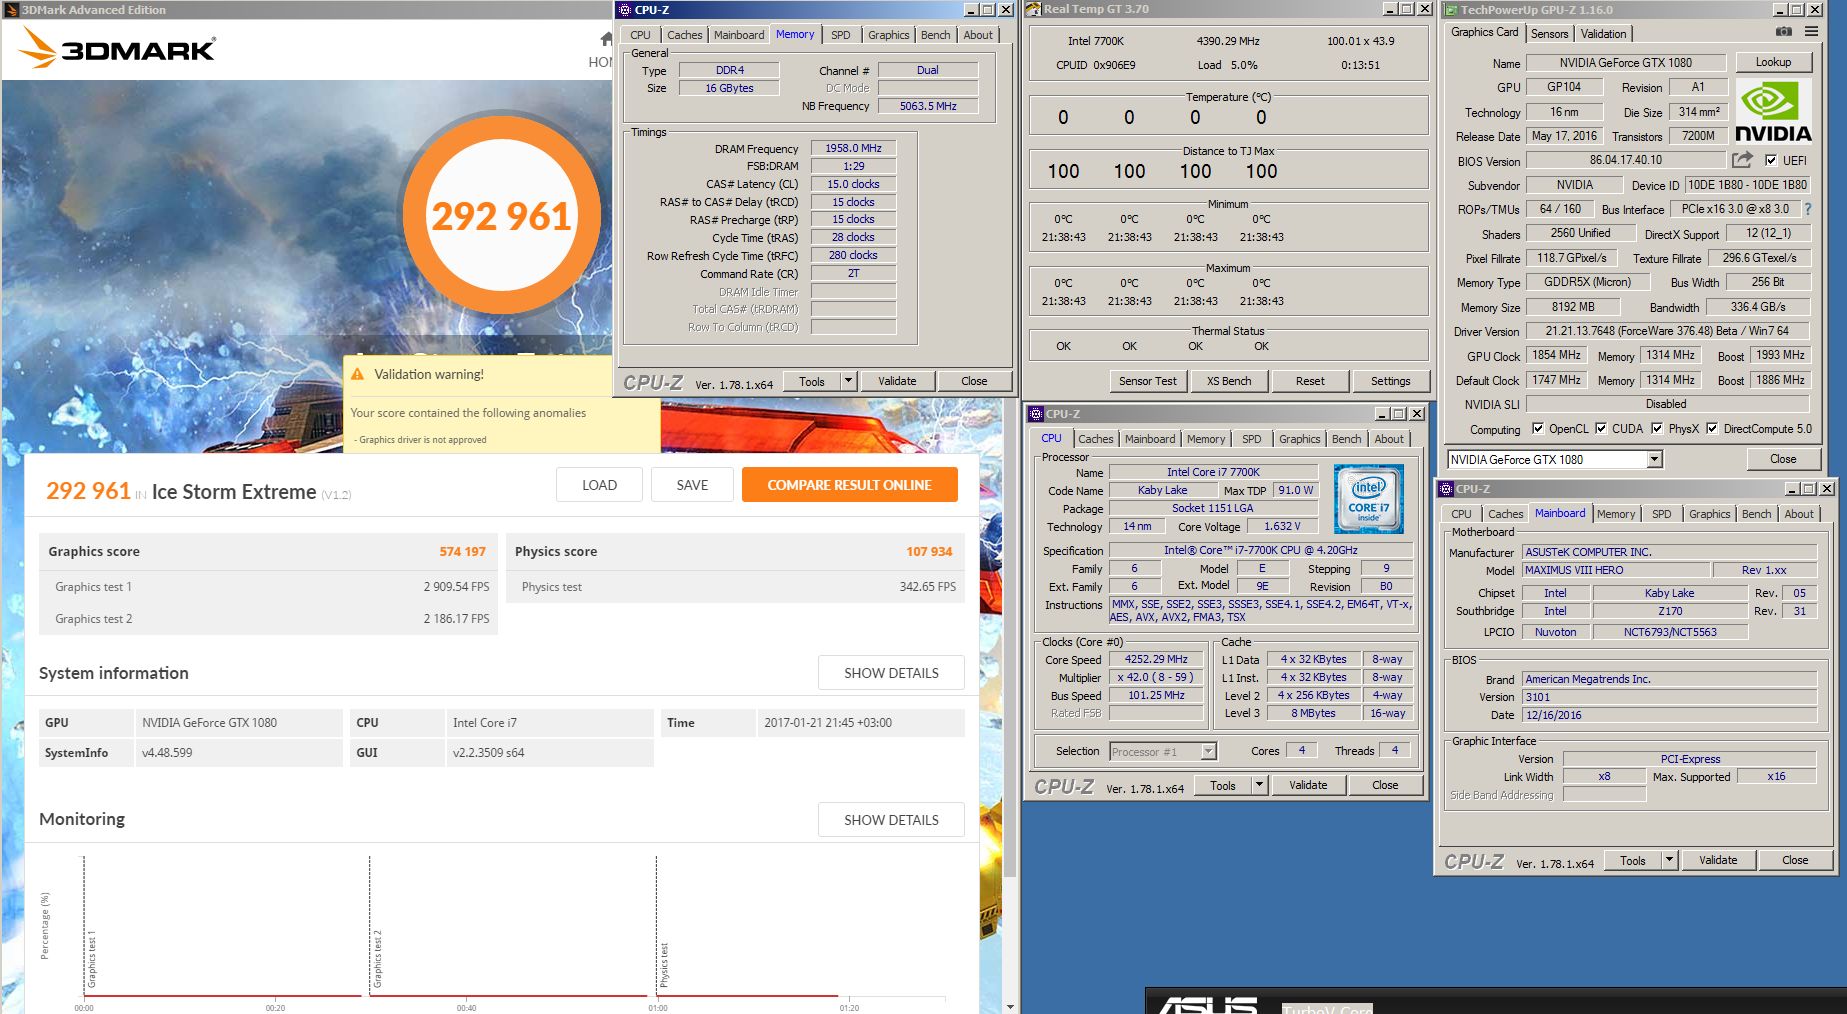Open the Tools dropdown arrow in CPU-Z Memory window
Image resolution: width=1847 pixels, height=1014 pixels.
click(x=848, y=381)
